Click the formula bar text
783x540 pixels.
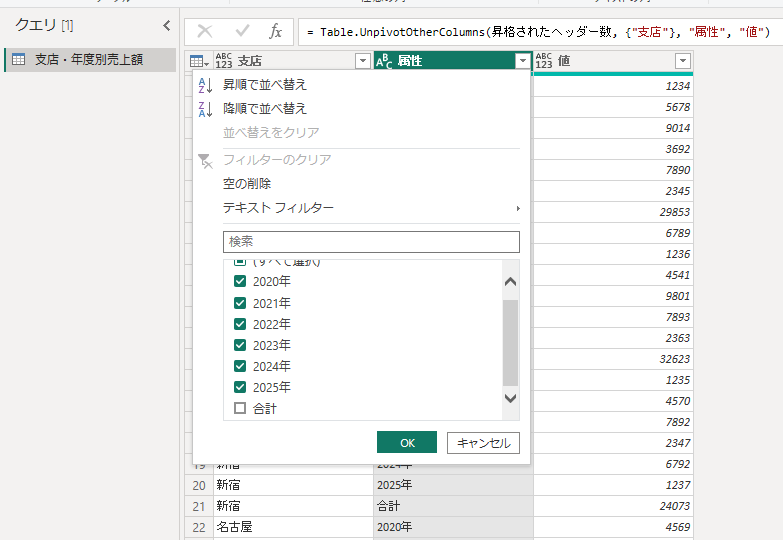click(x=538, y=32)
